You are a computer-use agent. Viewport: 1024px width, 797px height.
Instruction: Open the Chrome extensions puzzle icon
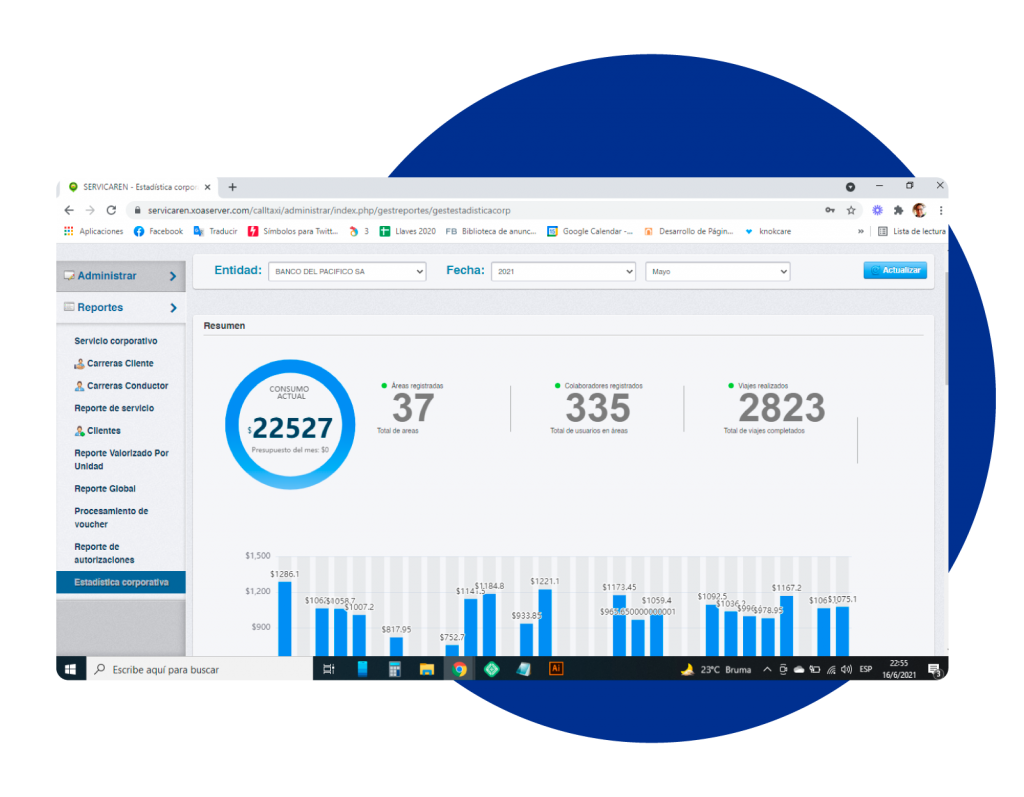(898, 211)
